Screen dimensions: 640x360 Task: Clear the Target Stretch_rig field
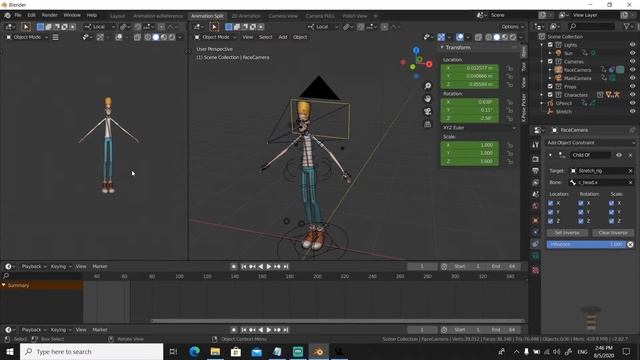coord(630,171)
